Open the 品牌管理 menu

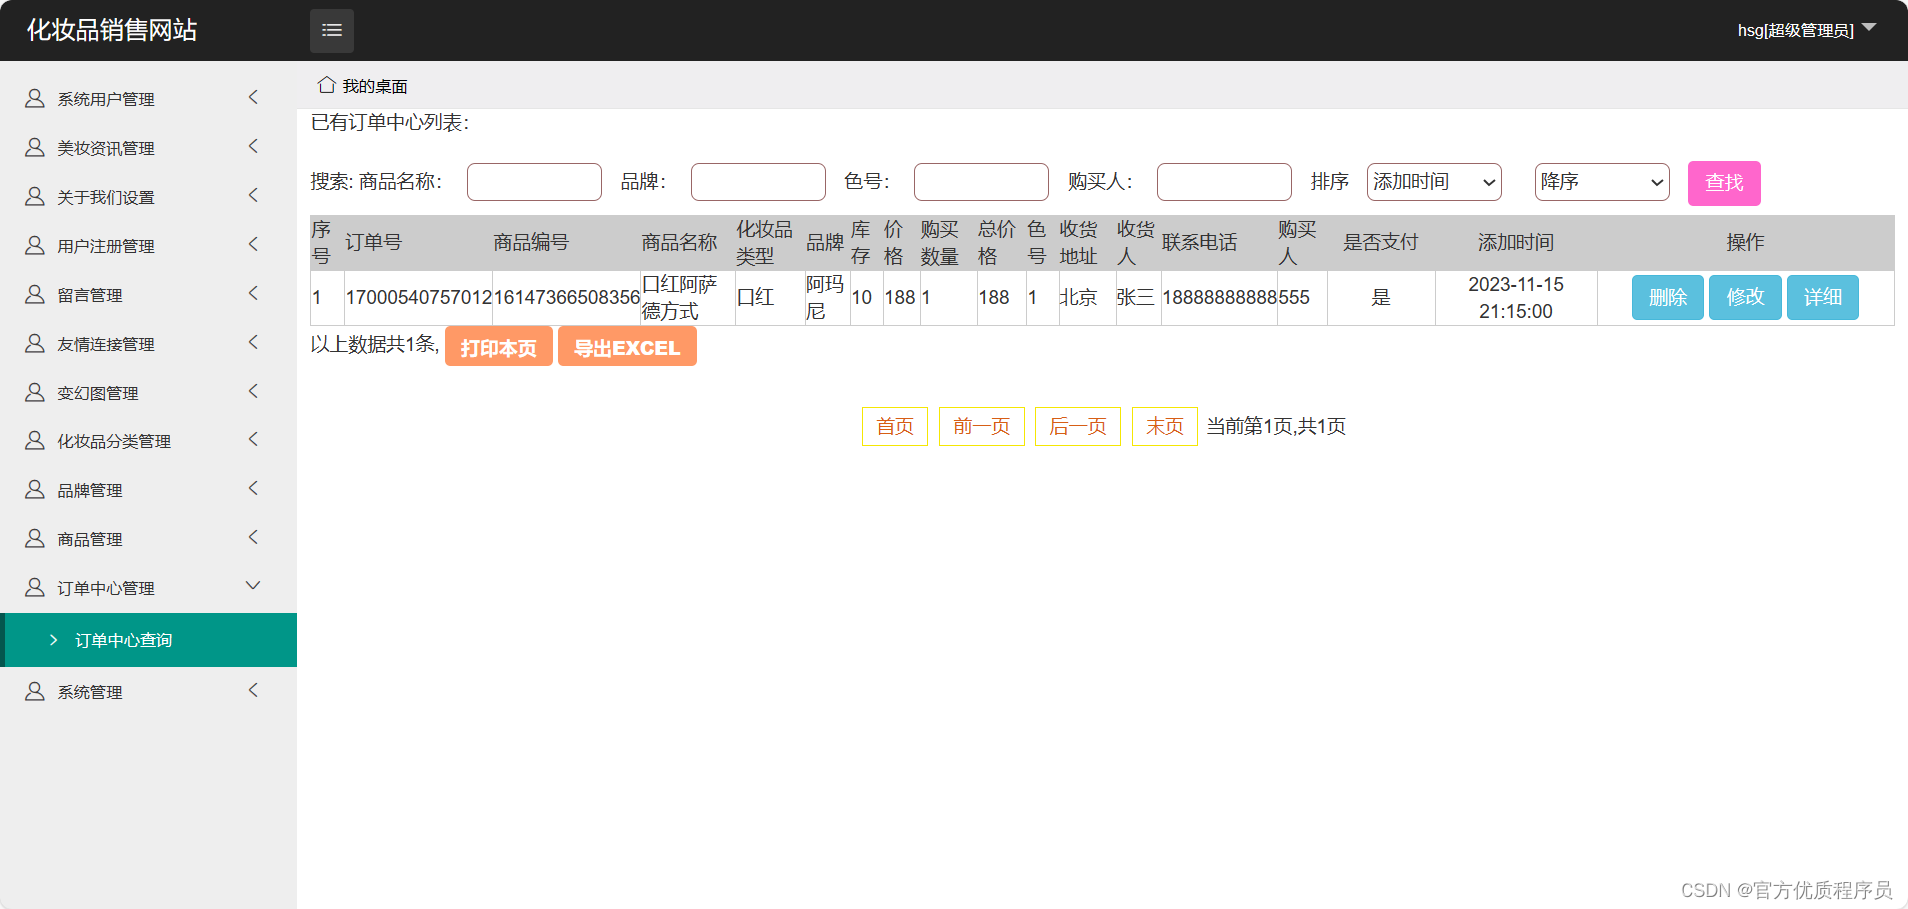[148, 489]
